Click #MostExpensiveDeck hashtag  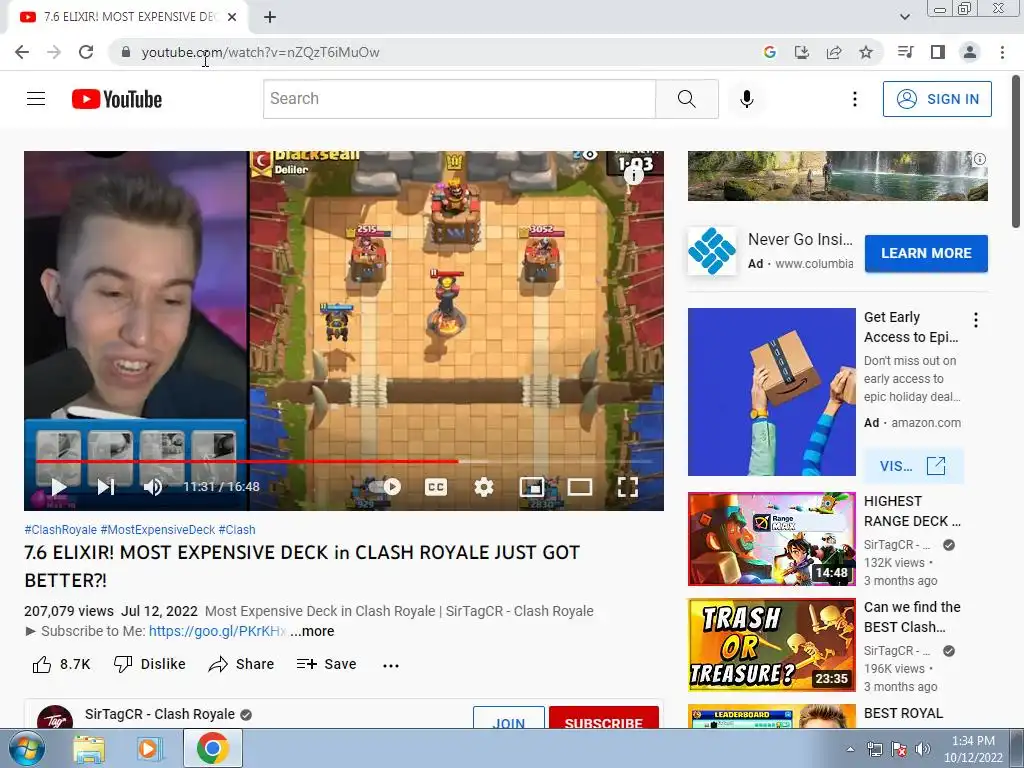click(x=157, y=530)
